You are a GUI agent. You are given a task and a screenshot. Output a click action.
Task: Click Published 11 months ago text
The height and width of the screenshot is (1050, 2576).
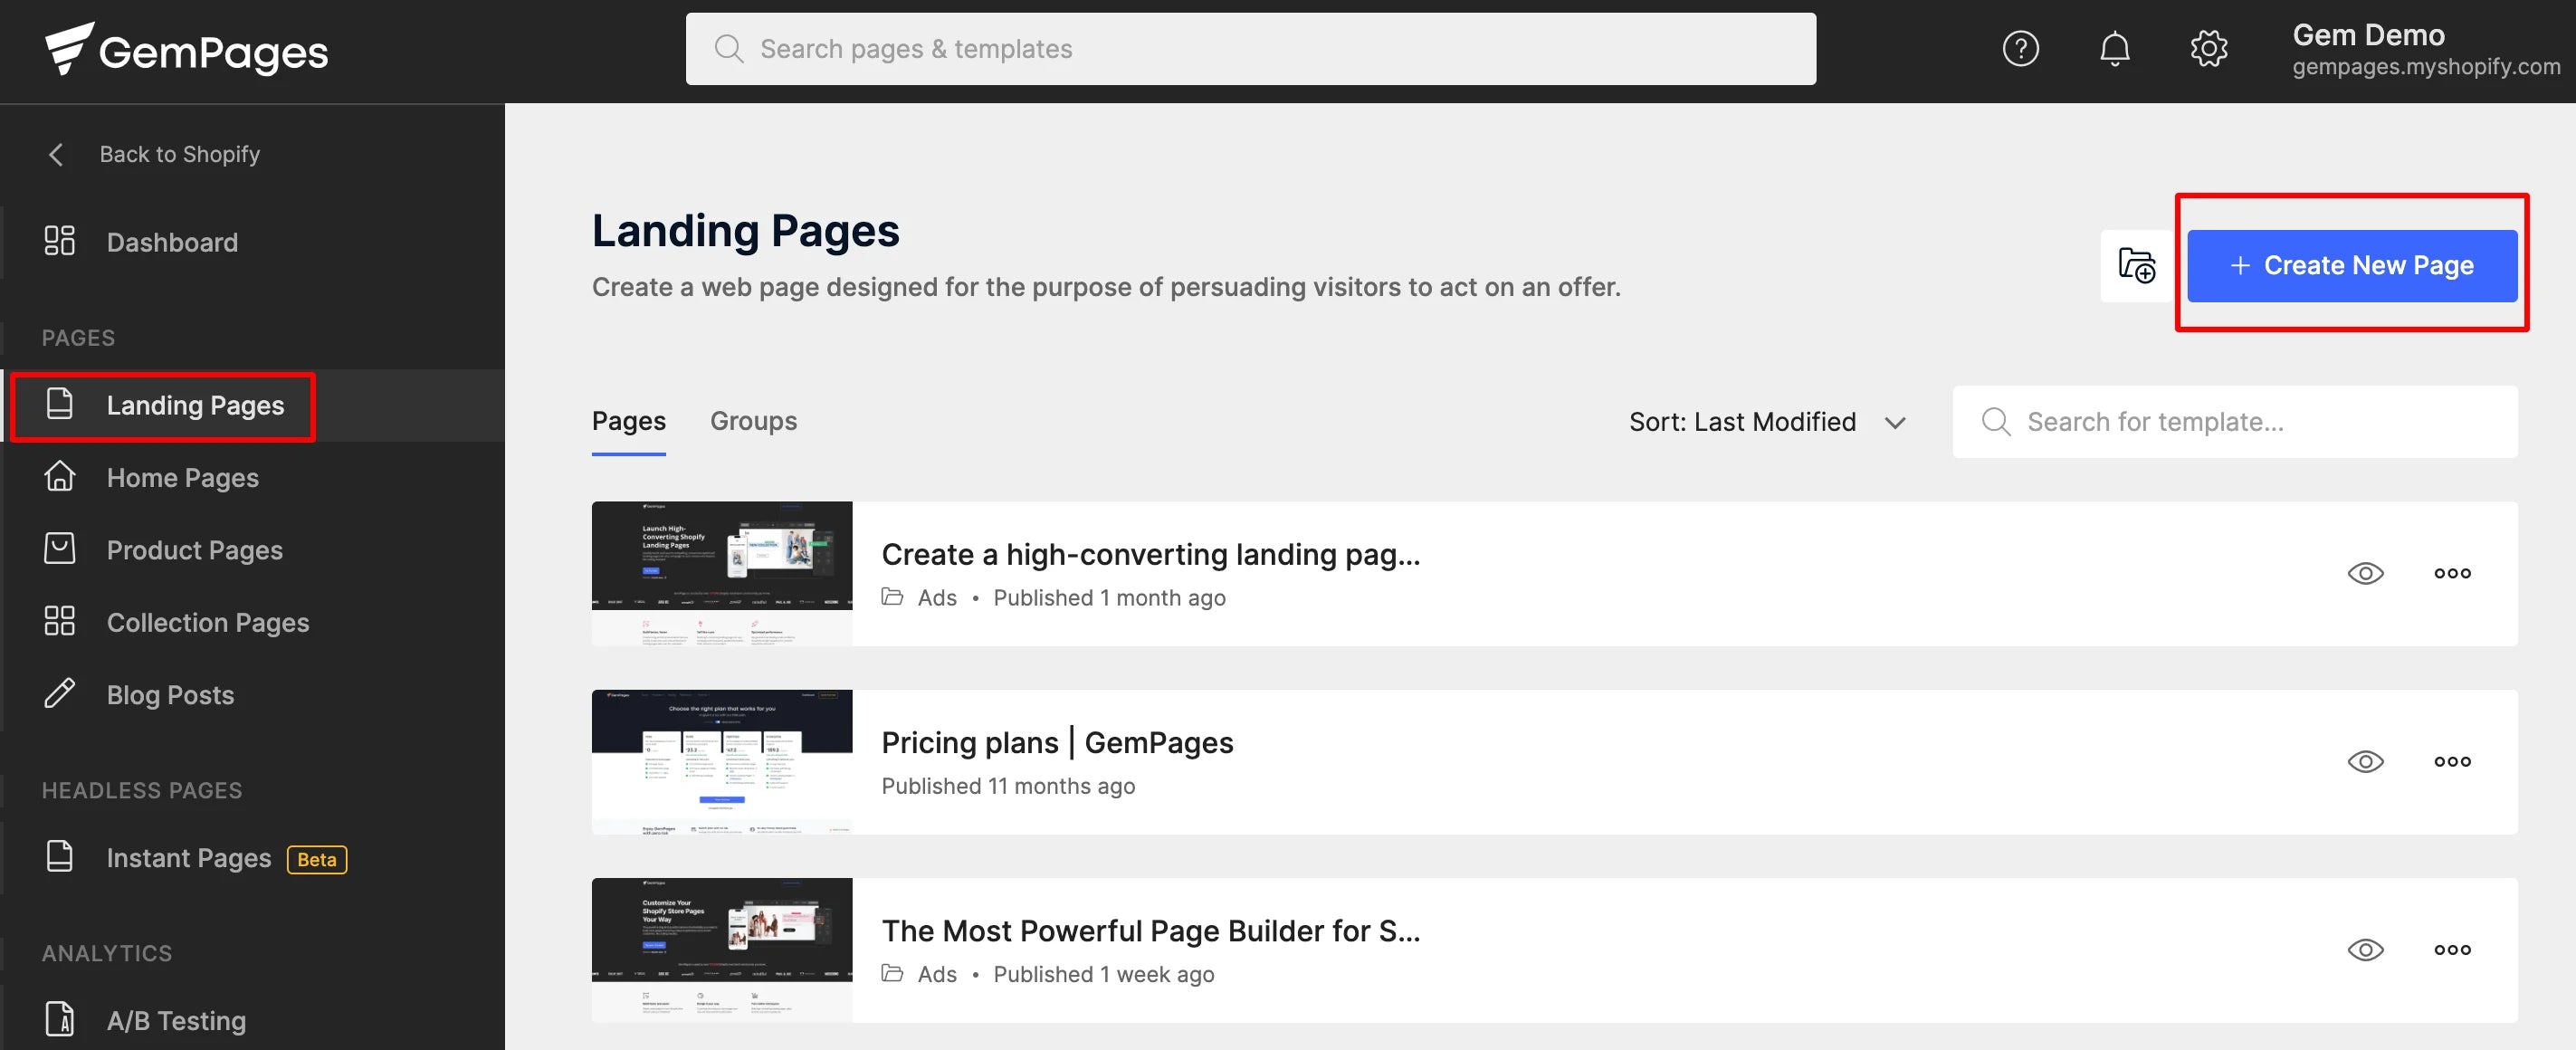[1008, 786]
